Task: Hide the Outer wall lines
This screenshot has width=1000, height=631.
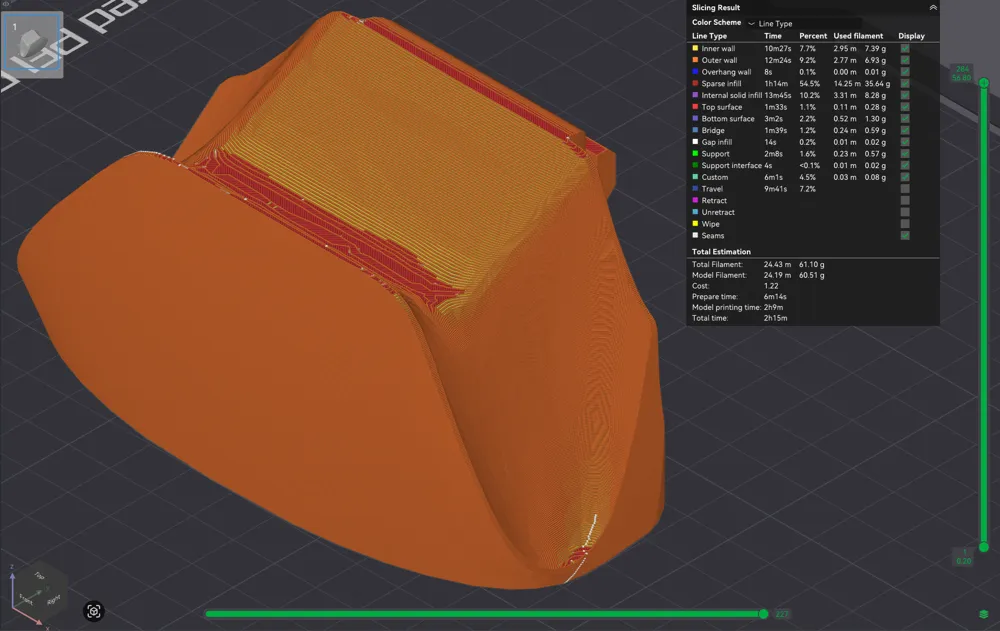Action: coord(906,60)
